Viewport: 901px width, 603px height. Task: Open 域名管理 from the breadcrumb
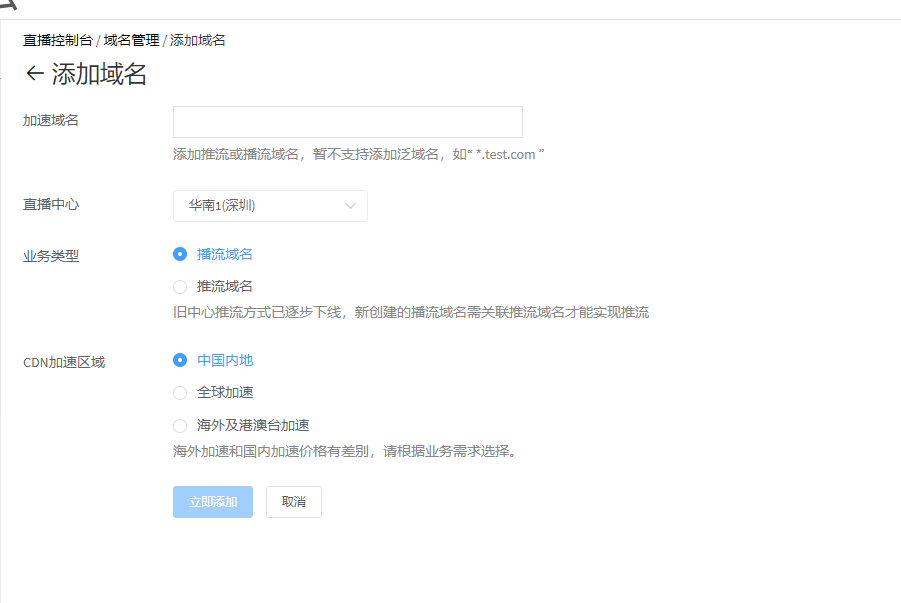point(131,40)
